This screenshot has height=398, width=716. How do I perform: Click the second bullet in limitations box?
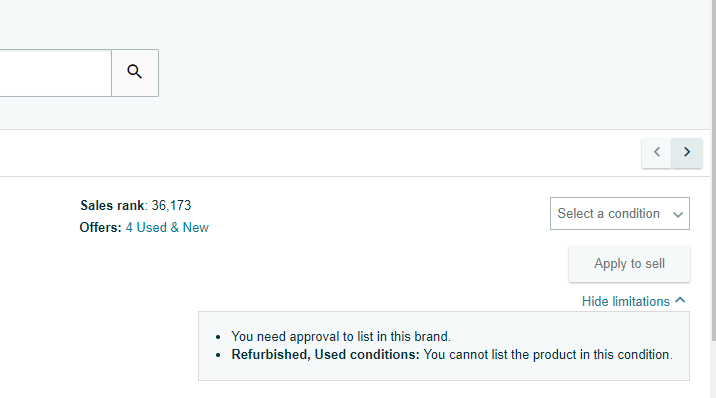pyautogui.click(x=218, y=355)
